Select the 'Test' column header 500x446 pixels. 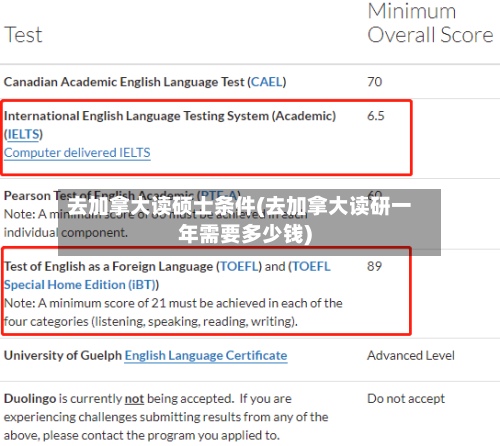23,35
